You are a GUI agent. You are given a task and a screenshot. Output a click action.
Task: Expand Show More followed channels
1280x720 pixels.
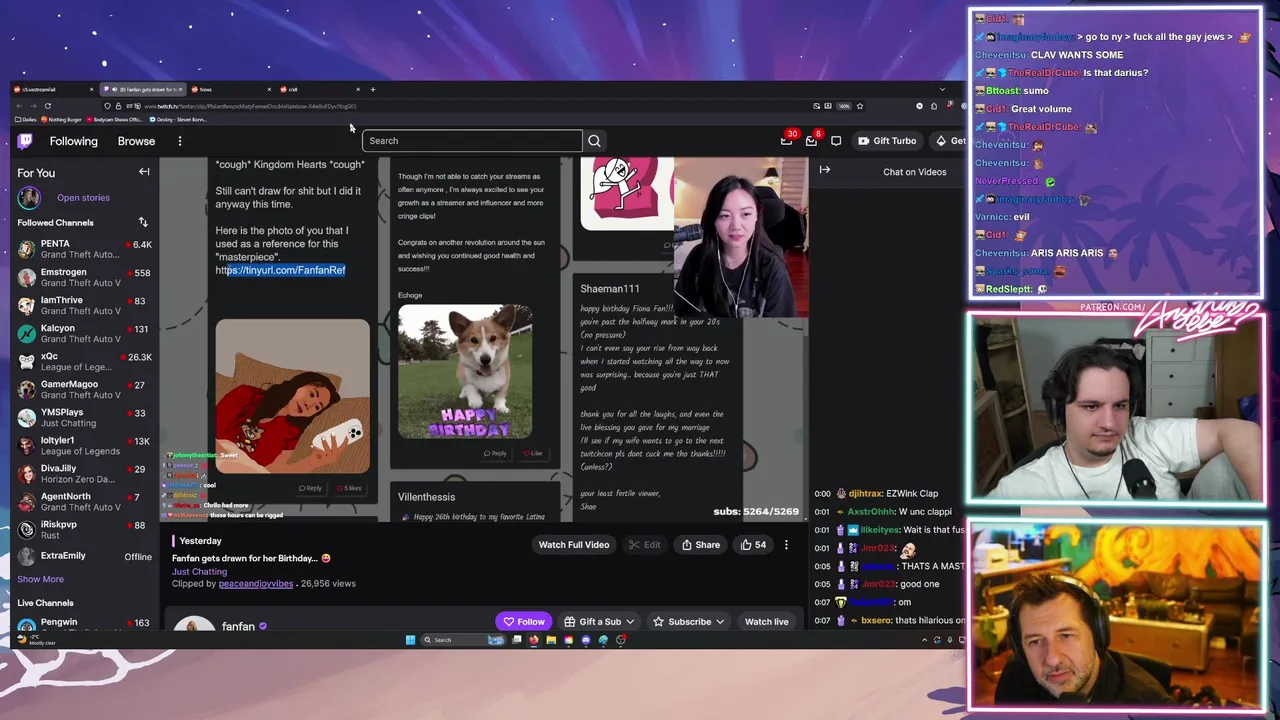pos(40,579)
